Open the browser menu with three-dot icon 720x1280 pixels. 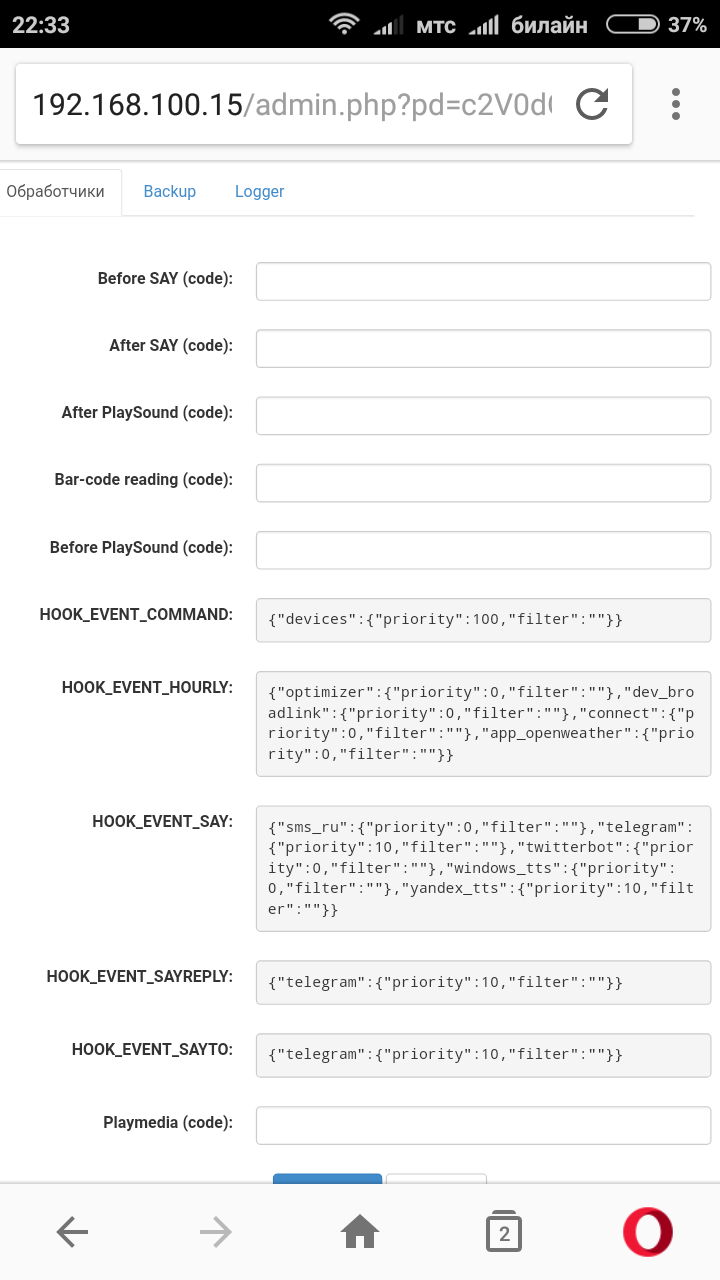click(675, 102)
